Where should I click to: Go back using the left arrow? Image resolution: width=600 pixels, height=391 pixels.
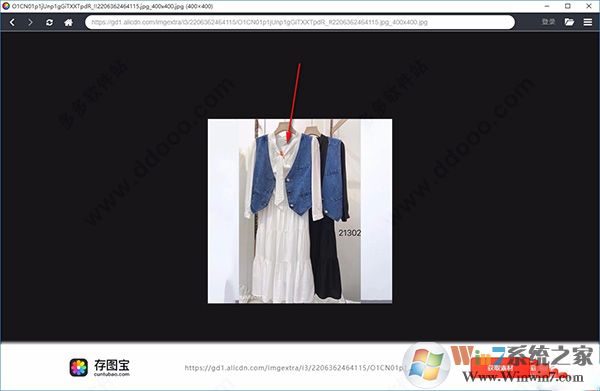click(12, 23)
